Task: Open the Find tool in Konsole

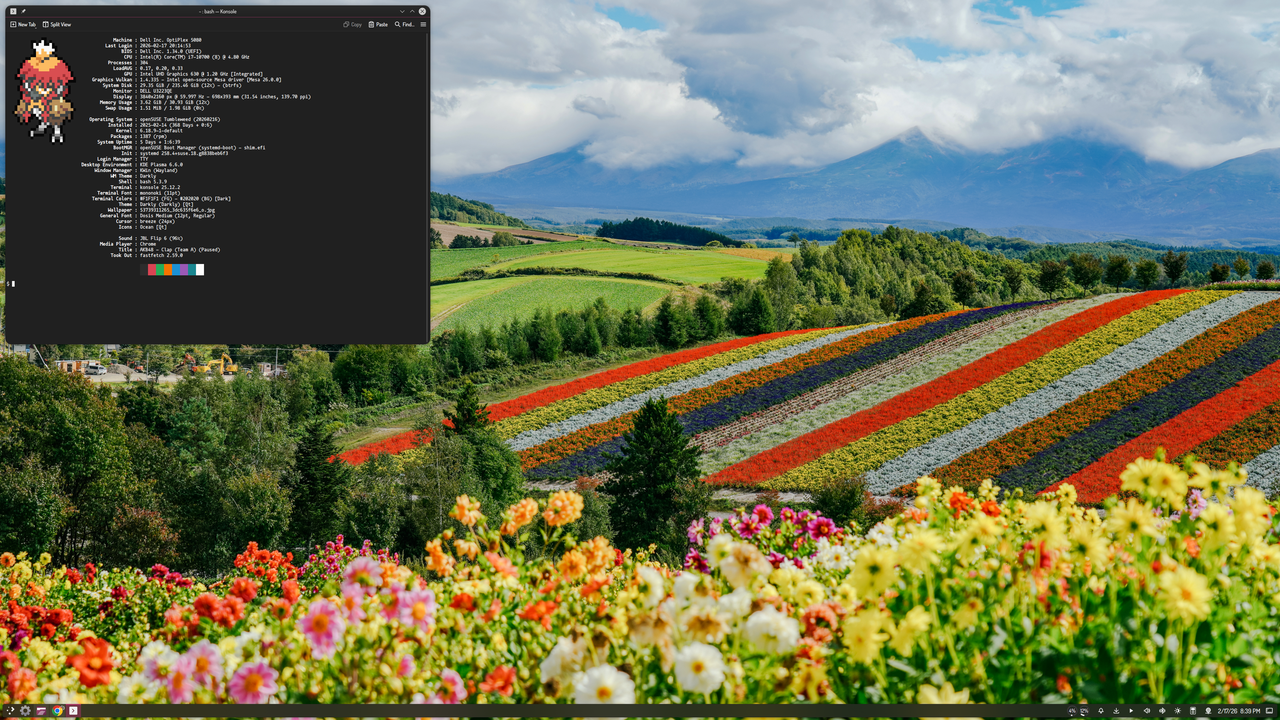Action: click(403, 24)
